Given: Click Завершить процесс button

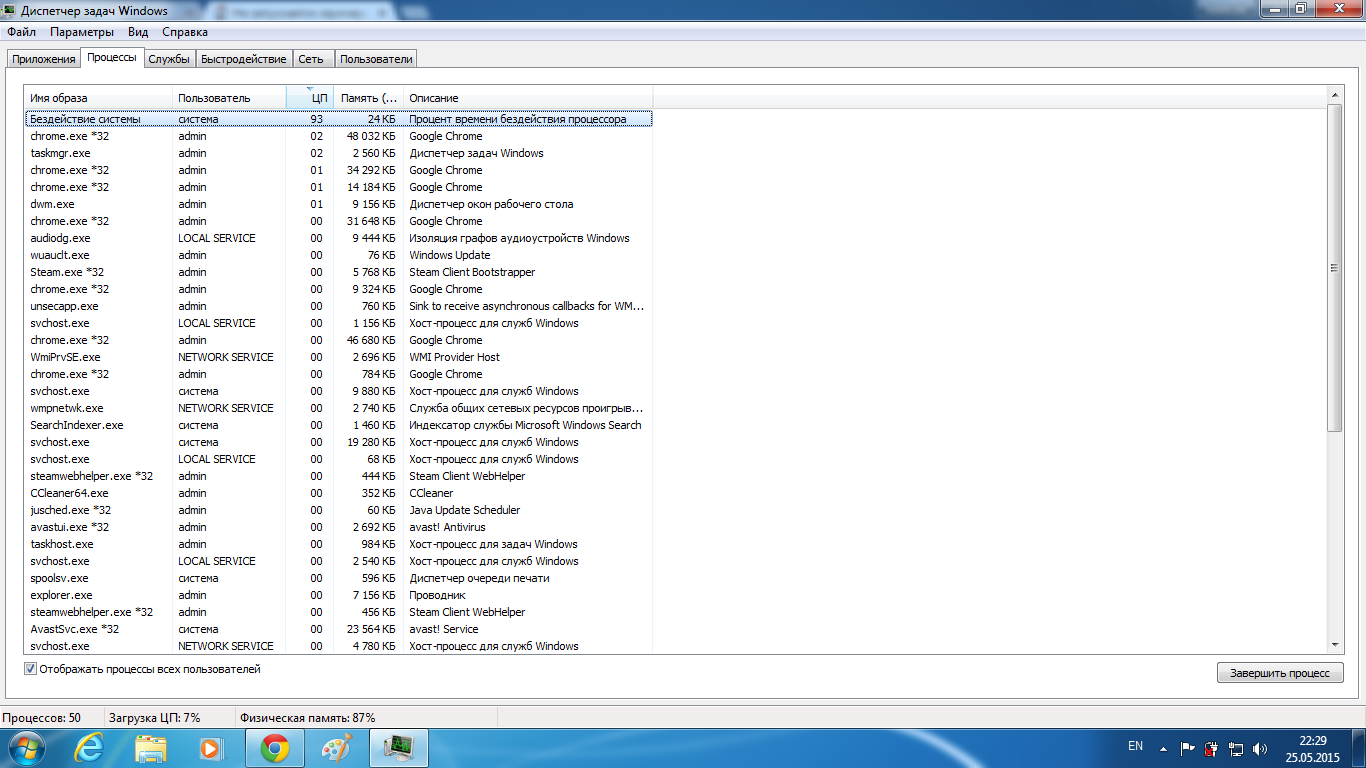Looking at the screenshot, I should pos(1280,673).
